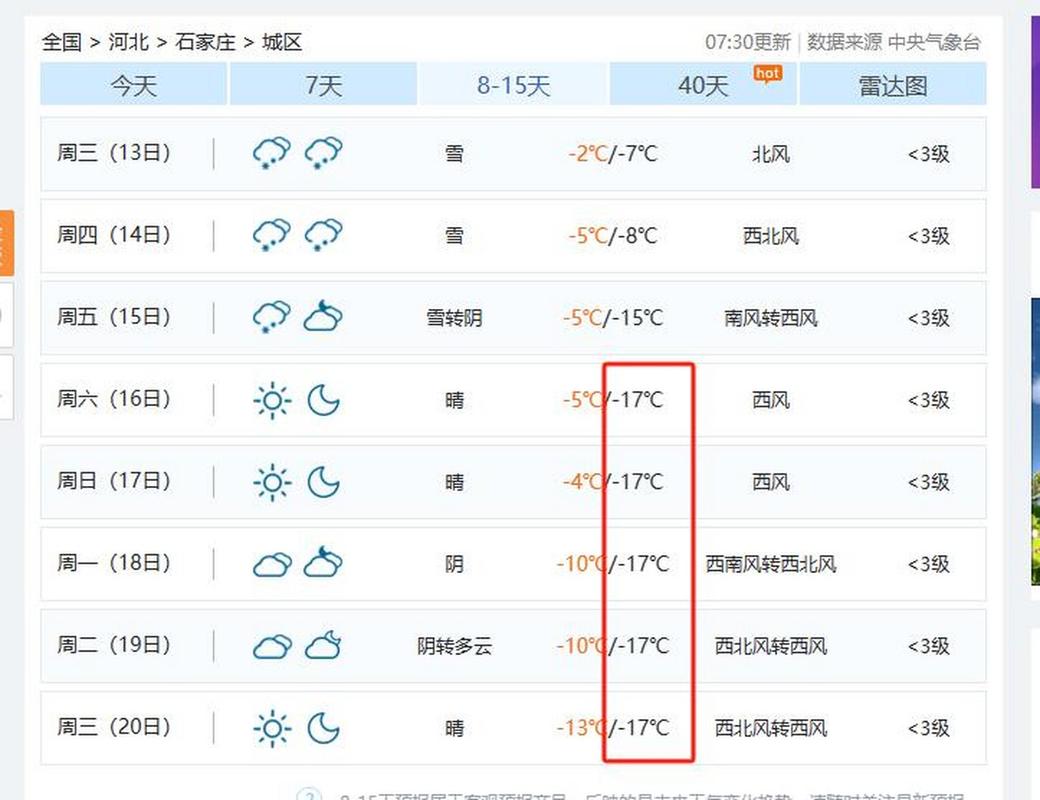Image resolution: width=1040 pixels, height=800 pixels.
Task: Click the 雪转阴 weather description
Action: (454, 318)
